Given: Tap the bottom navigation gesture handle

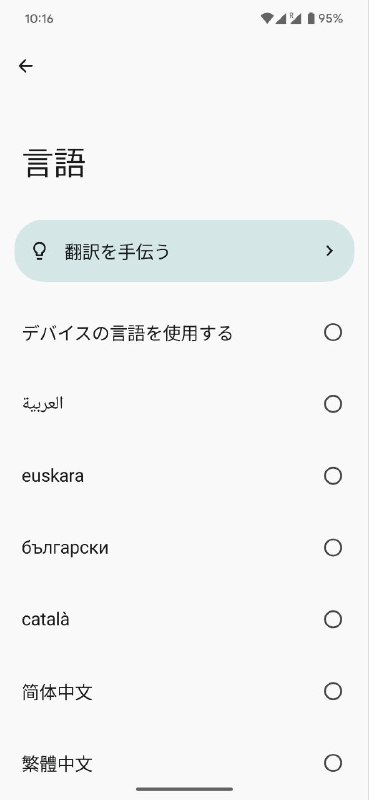Looking at the screenshot, I should coord(184,789).
